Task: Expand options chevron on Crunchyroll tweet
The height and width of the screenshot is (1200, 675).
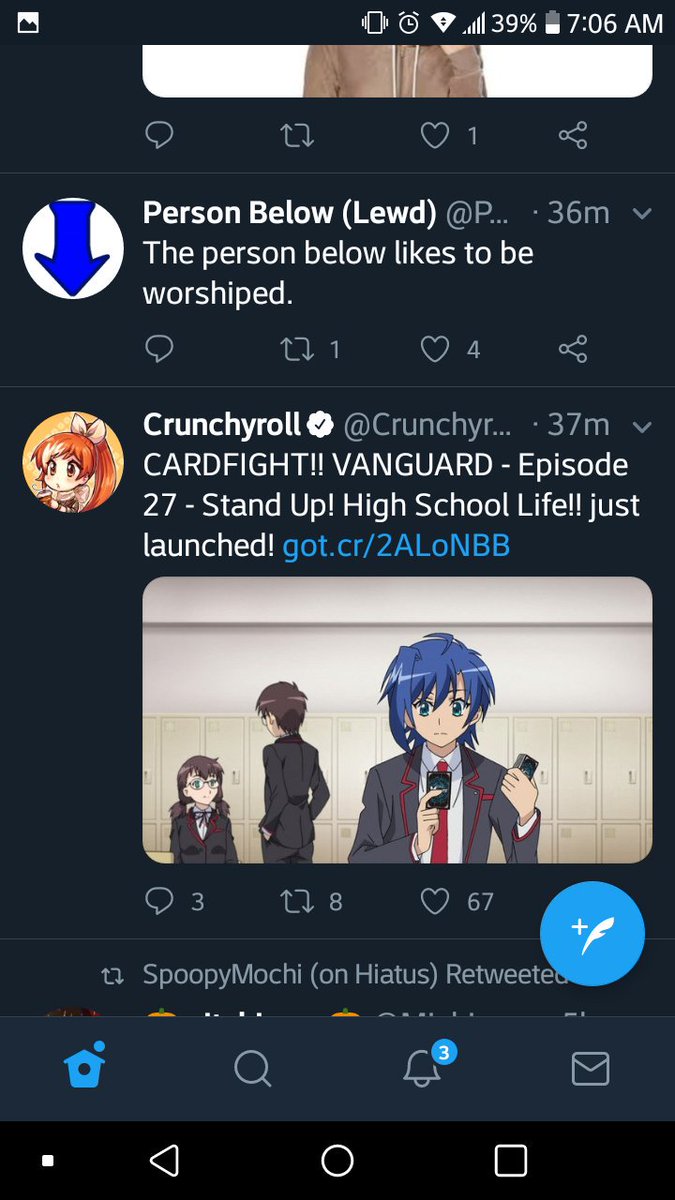Action: click(643, 427)
